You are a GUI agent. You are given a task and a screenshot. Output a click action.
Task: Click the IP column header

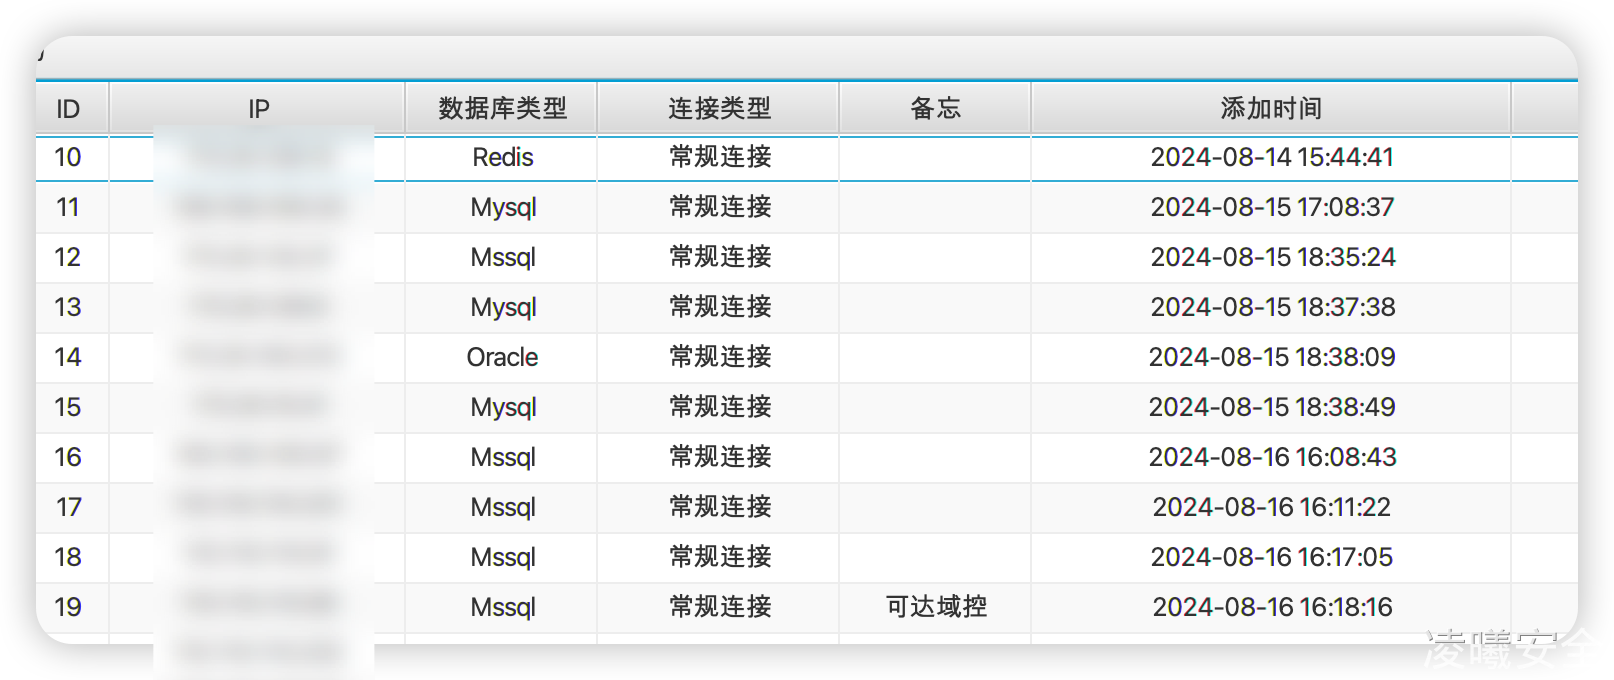point(258,109)
